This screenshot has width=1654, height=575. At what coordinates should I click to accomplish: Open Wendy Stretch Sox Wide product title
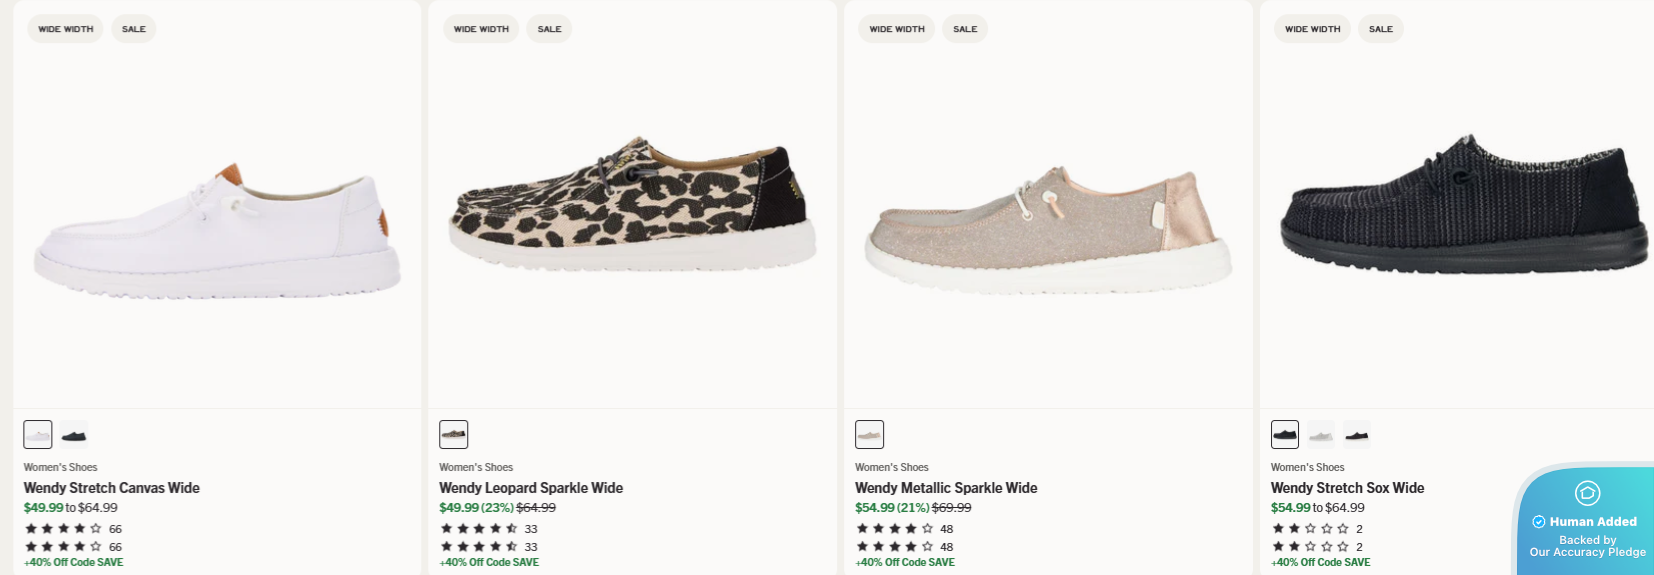coord(1347,488)
